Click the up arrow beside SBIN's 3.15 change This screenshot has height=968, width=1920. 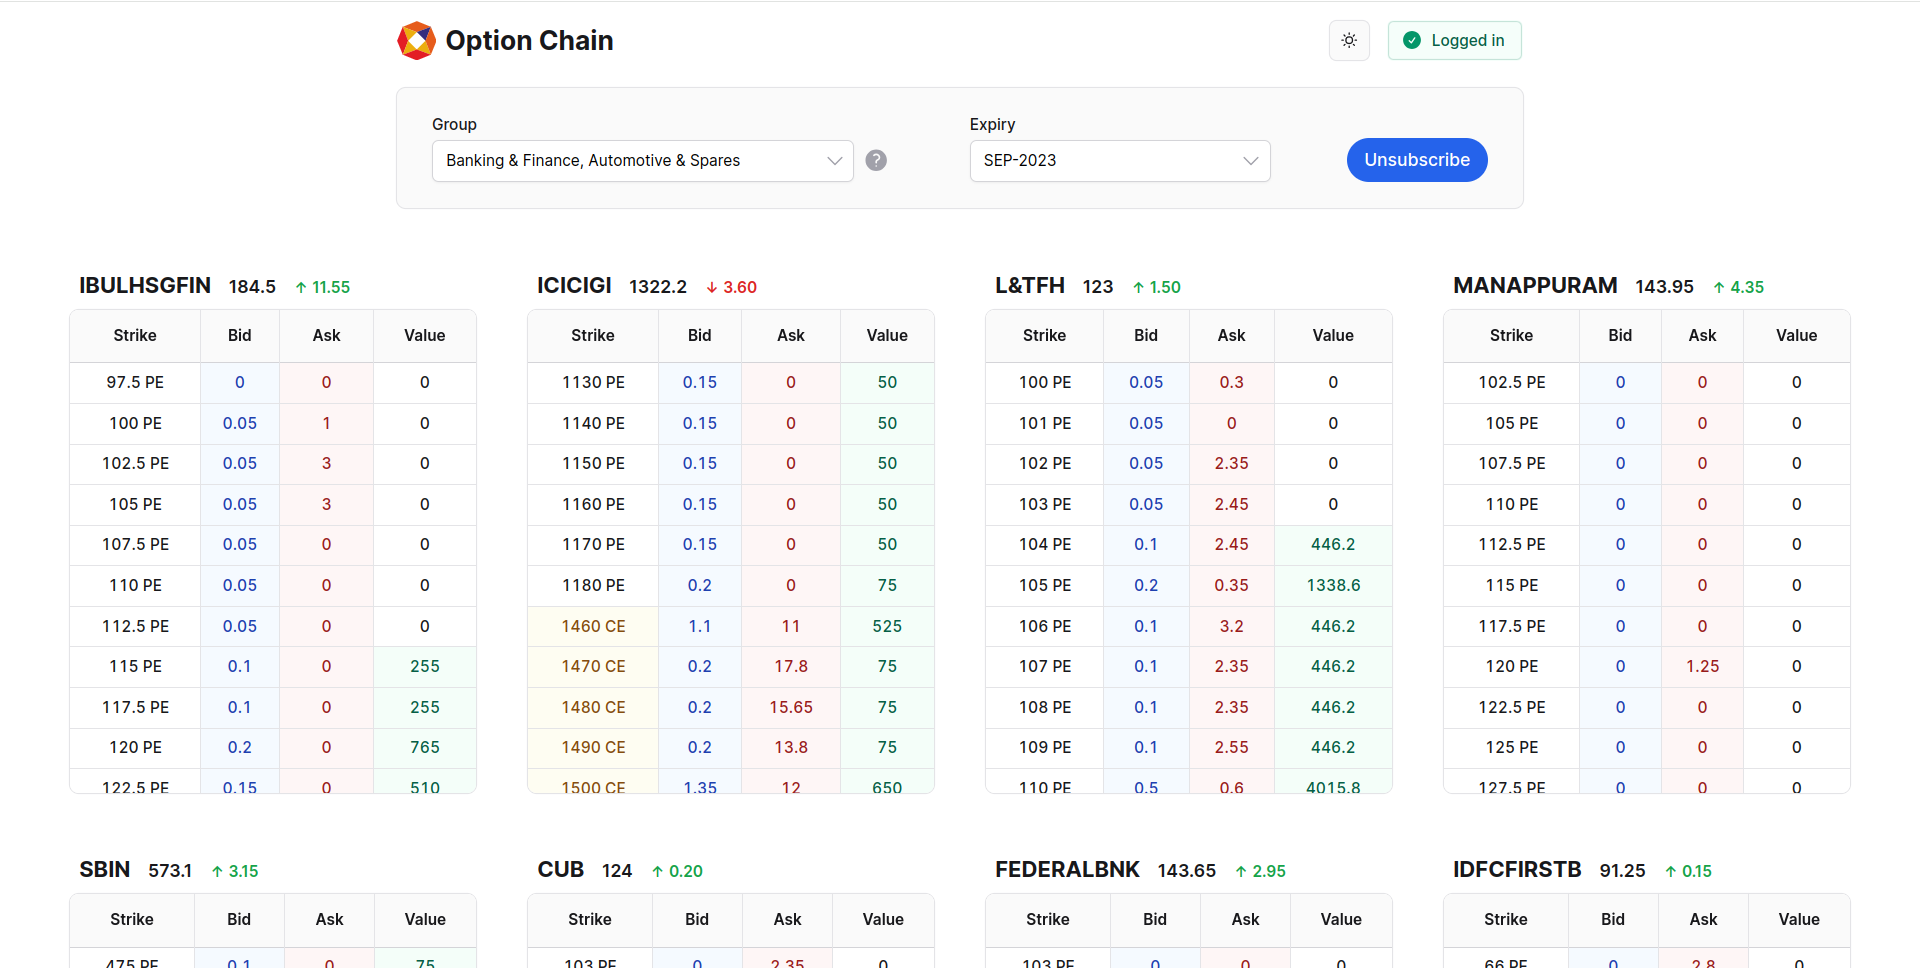pos(216,871)
